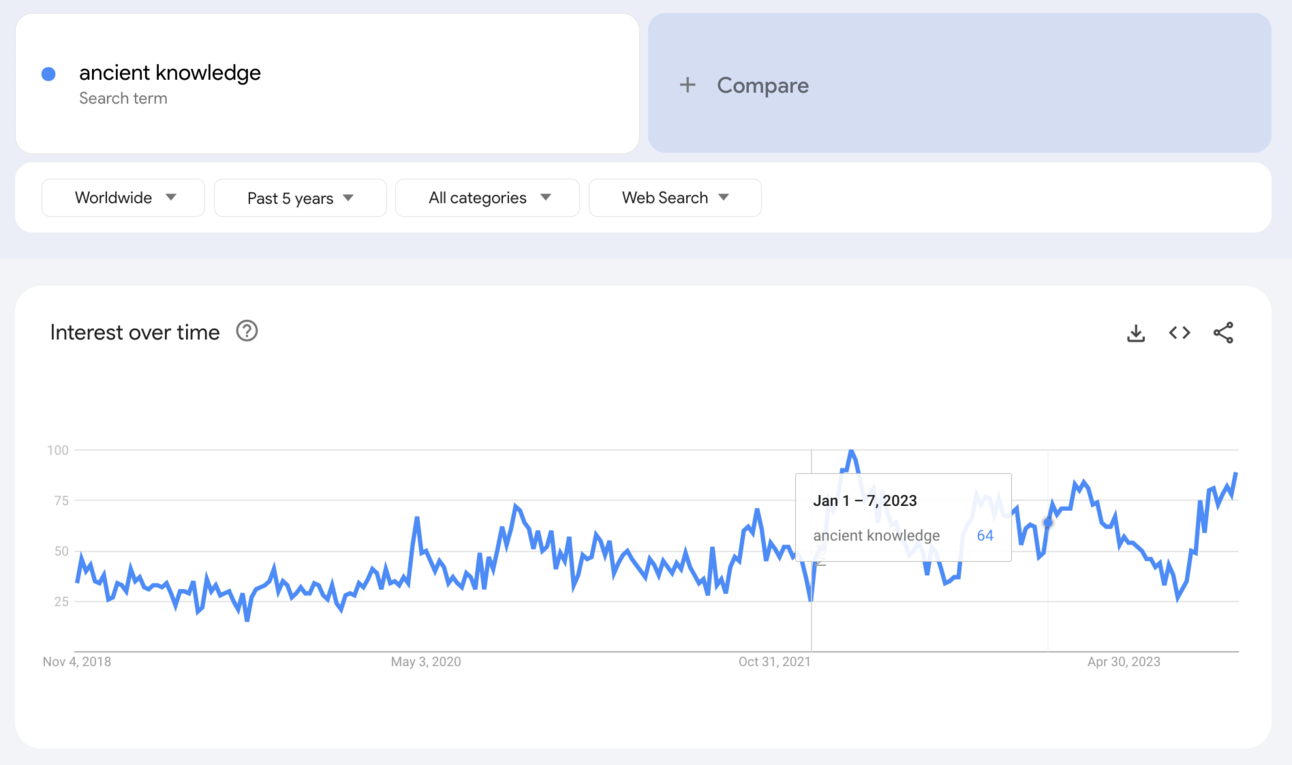Click the May 3, 2020 axis label
This screenshot has height=765, width=1292.
point(426,662)
